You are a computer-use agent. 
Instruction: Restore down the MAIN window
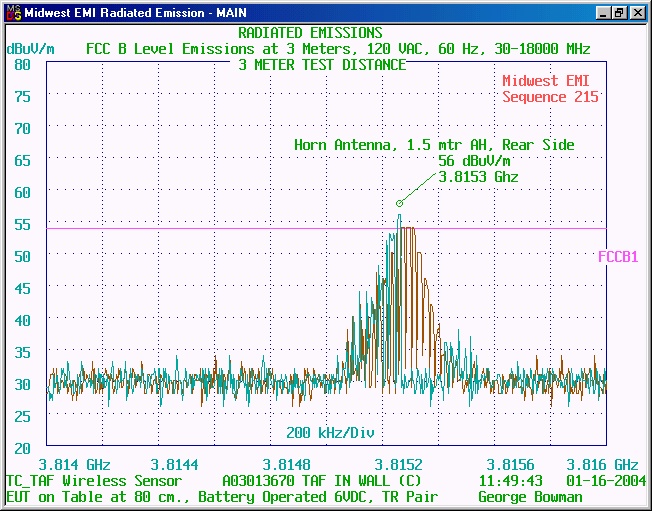[x=619, y=13]
